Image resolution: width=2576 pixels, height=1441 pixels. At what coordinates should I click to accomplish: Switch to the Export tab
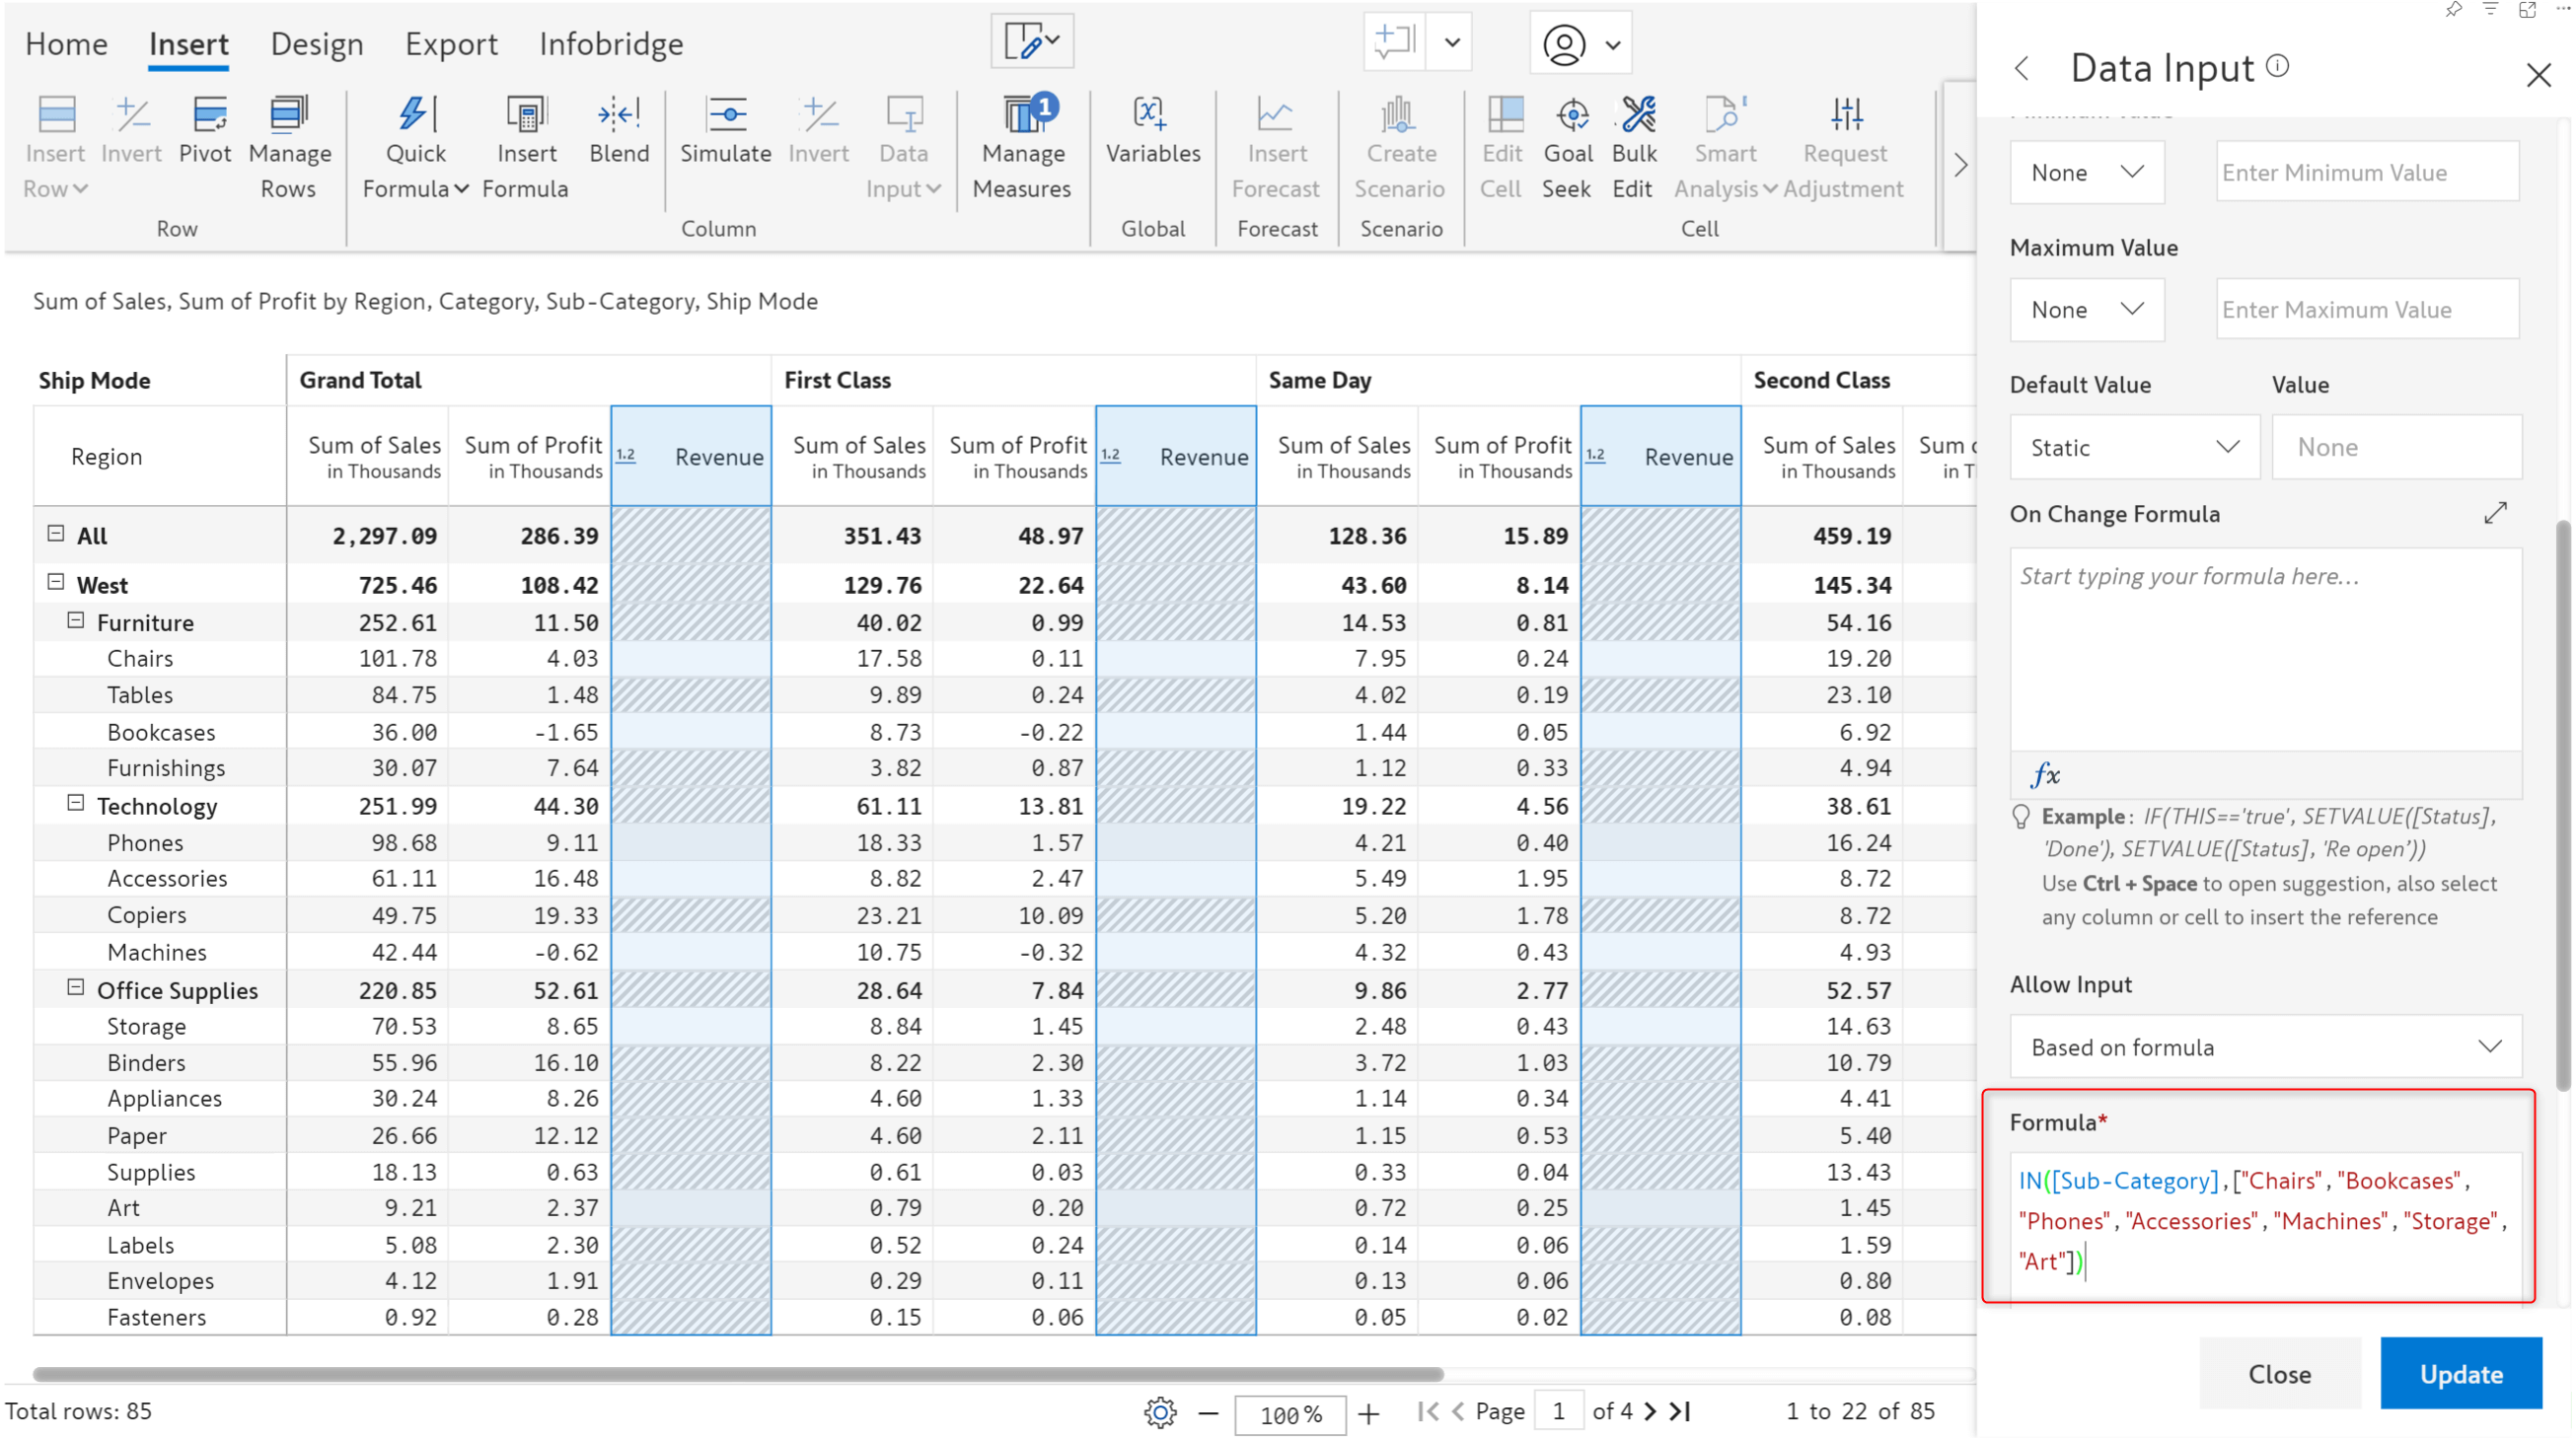coord(451,44)
